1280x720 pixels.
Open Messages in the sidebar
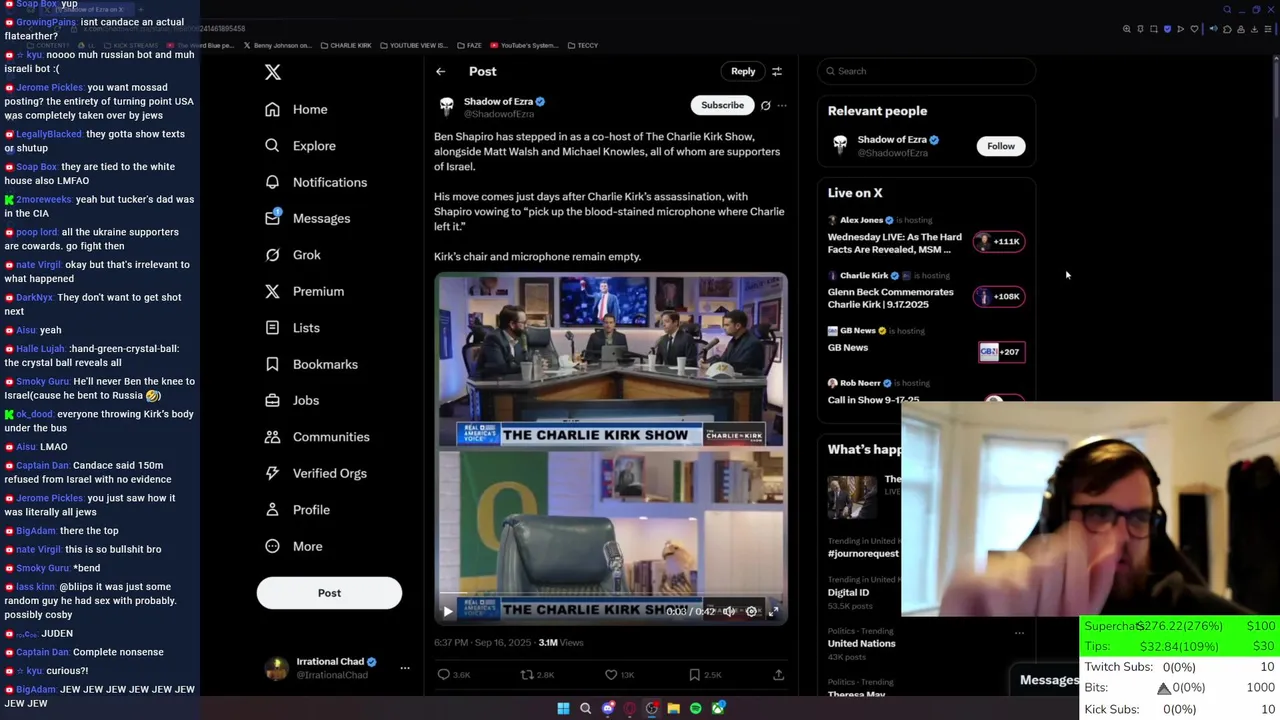pyautogui.click(x=307, y=218)
